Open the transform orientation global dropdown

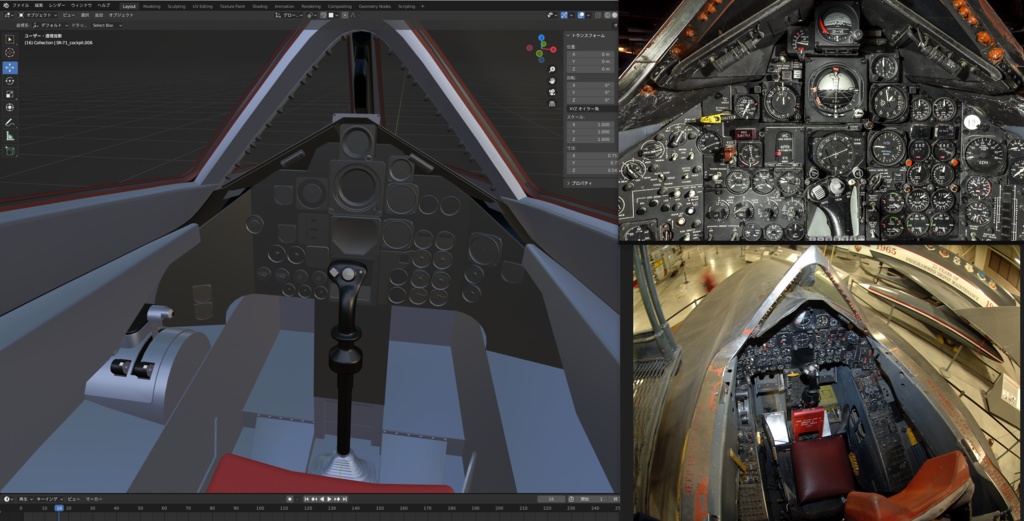[x=287, y=15]
